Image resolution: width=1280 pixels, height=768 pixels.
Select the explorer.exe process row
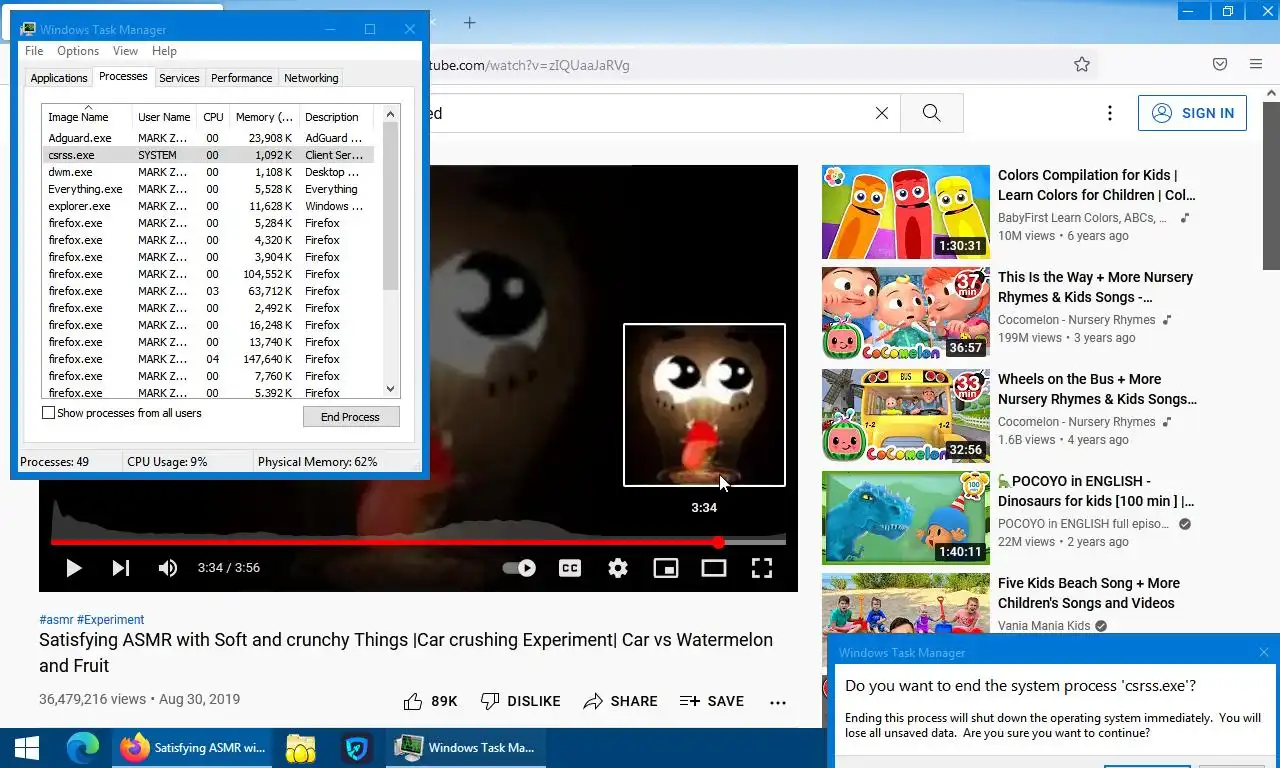coord(208,206)
